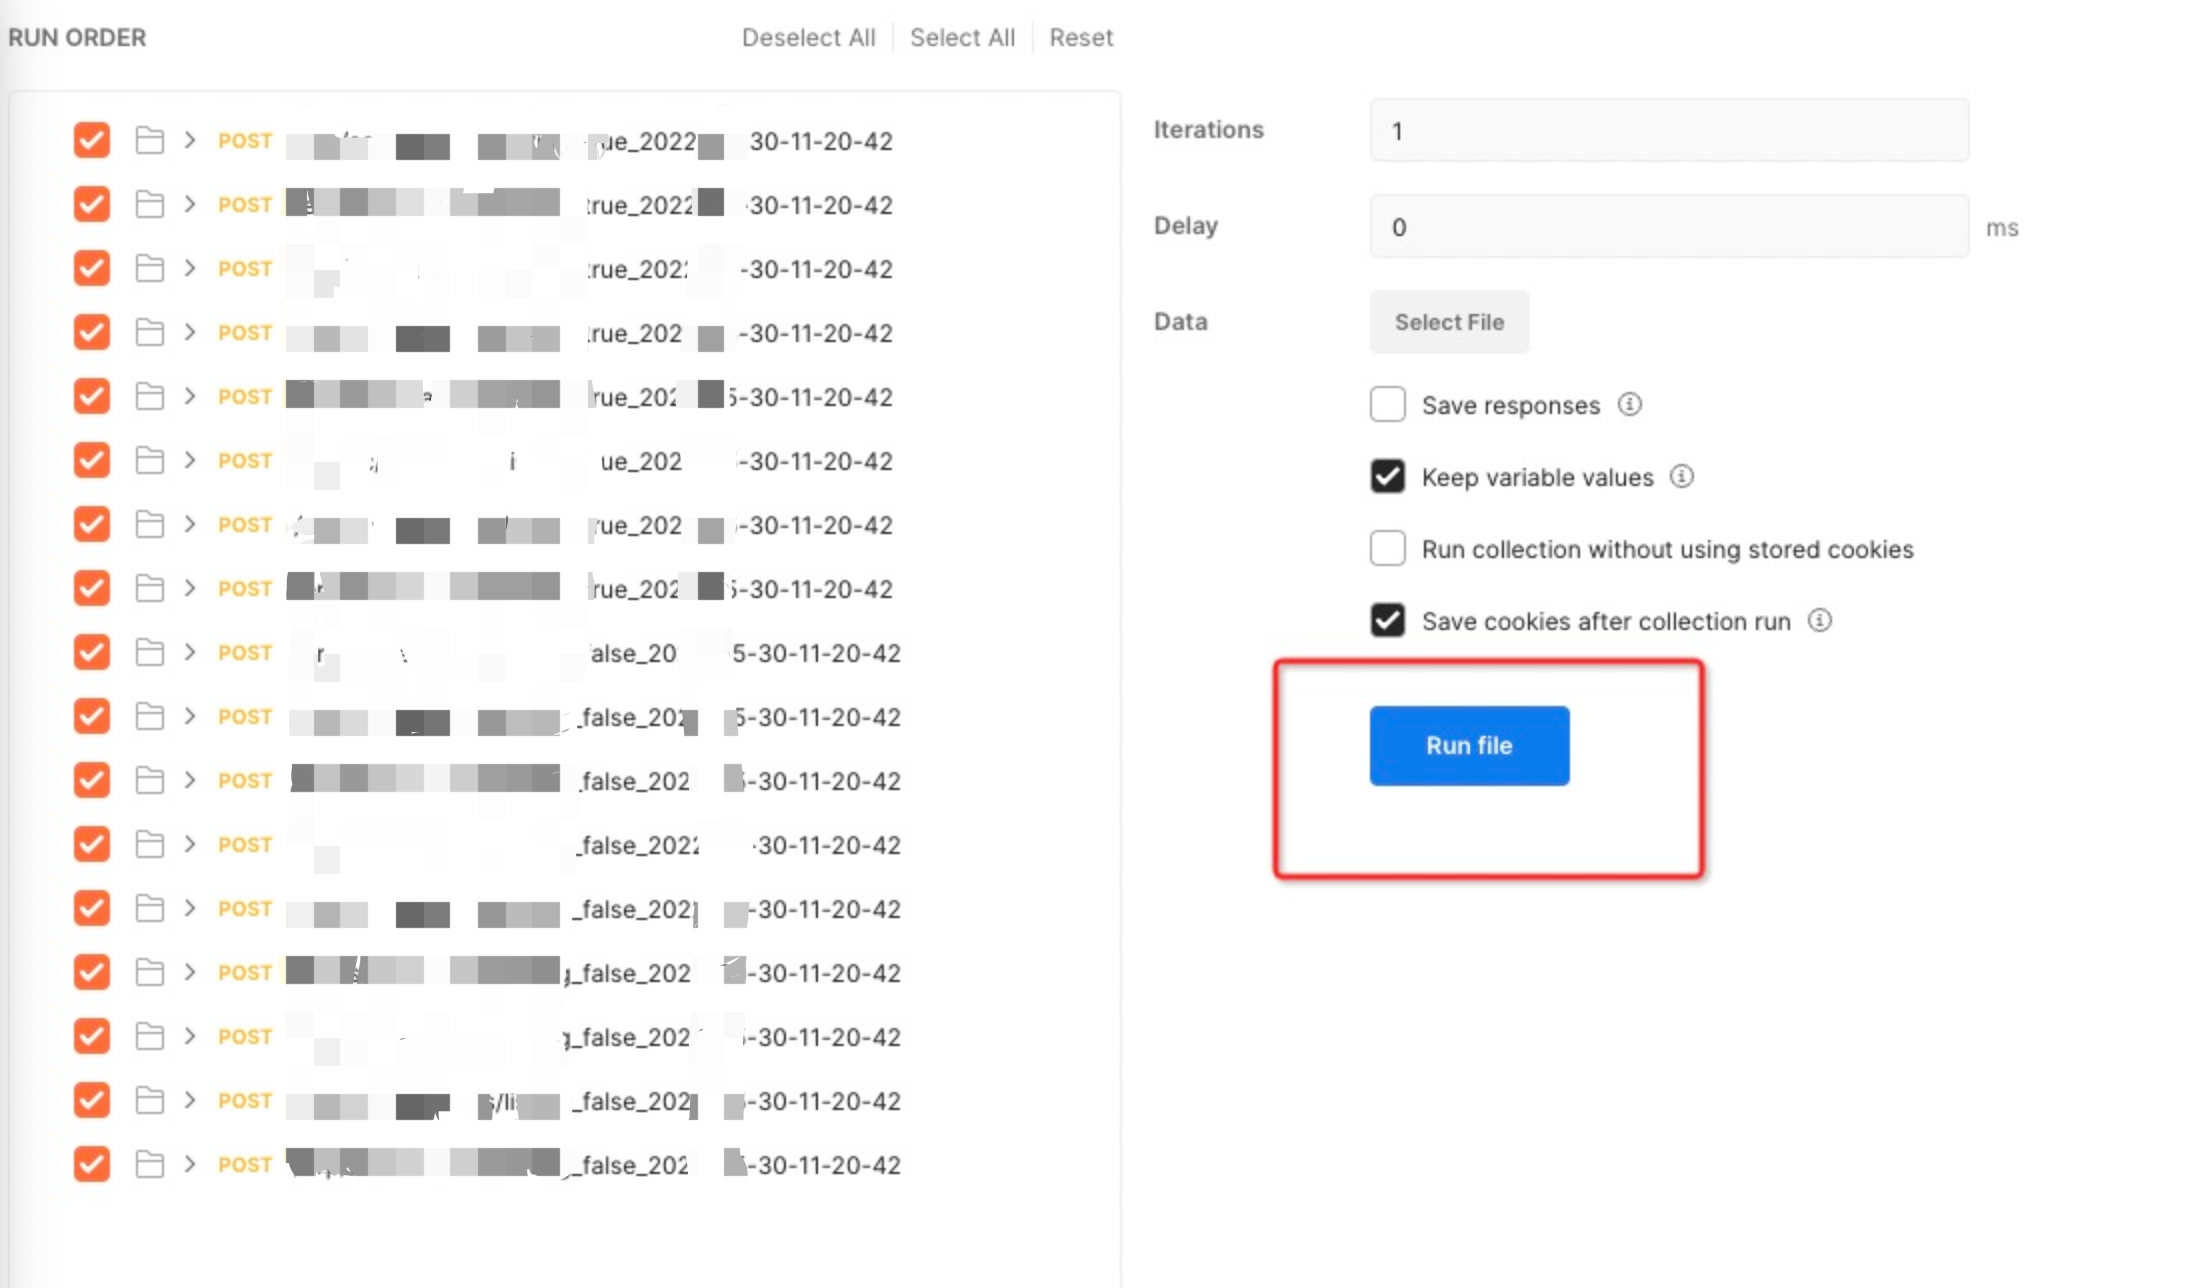Click into the Iterations input field
This screenshot has width=2194, height=1288.
[1668, 130]
